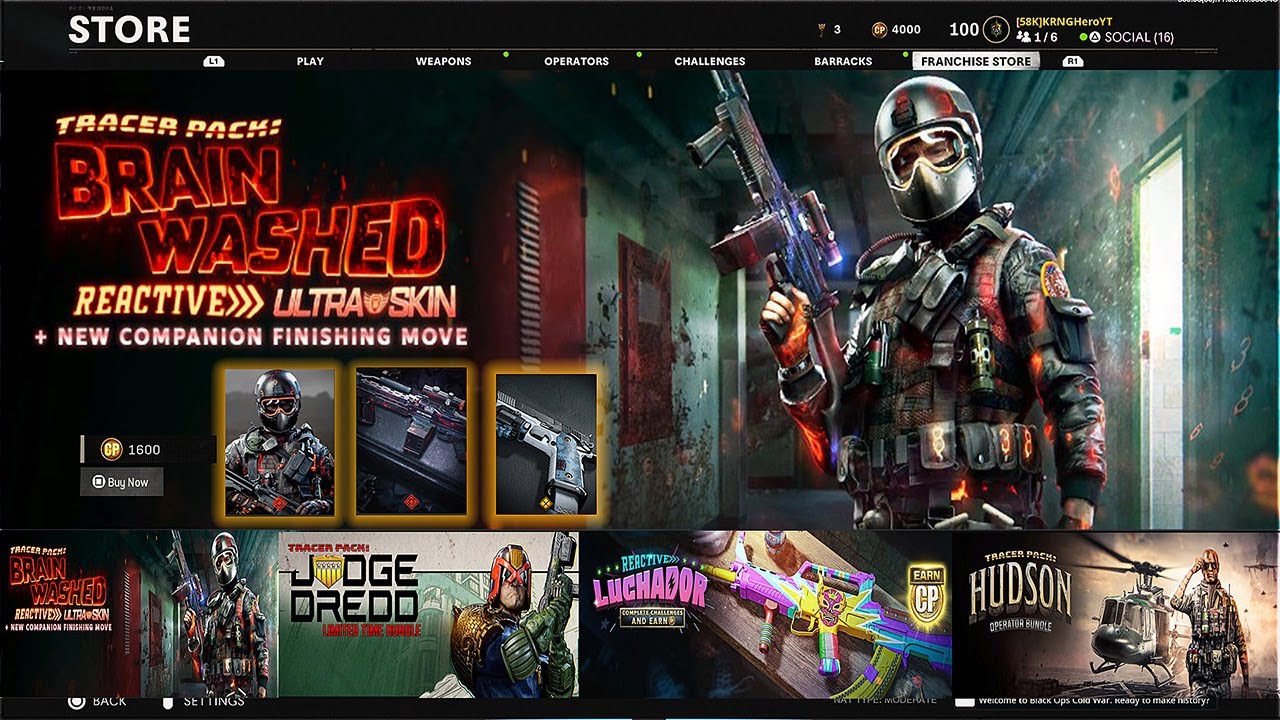Viewport: 1280px width, 720px height.
Task: Preview the masked operator skin thumbnail
Action: 280,442
